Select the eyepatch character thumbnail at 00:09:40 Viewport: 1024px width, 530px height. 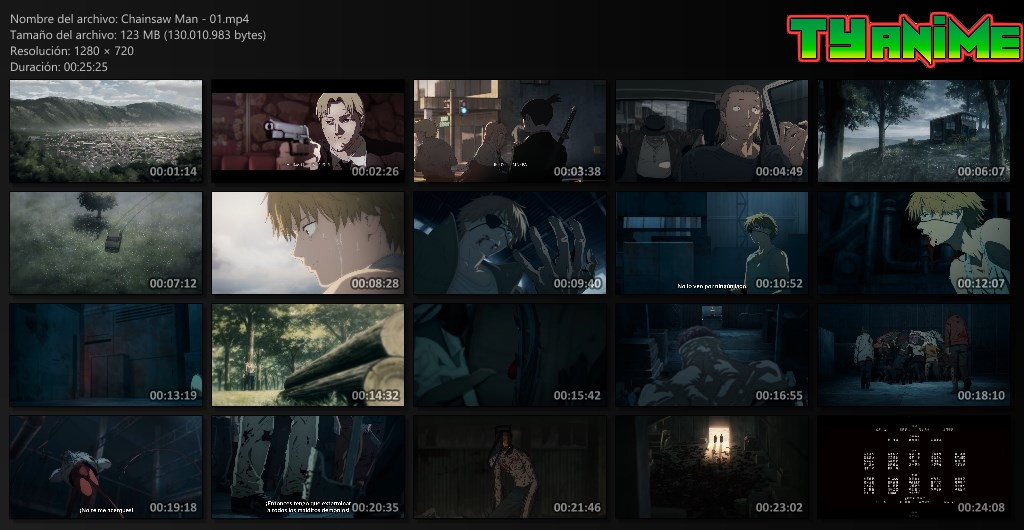pos(510,243)
